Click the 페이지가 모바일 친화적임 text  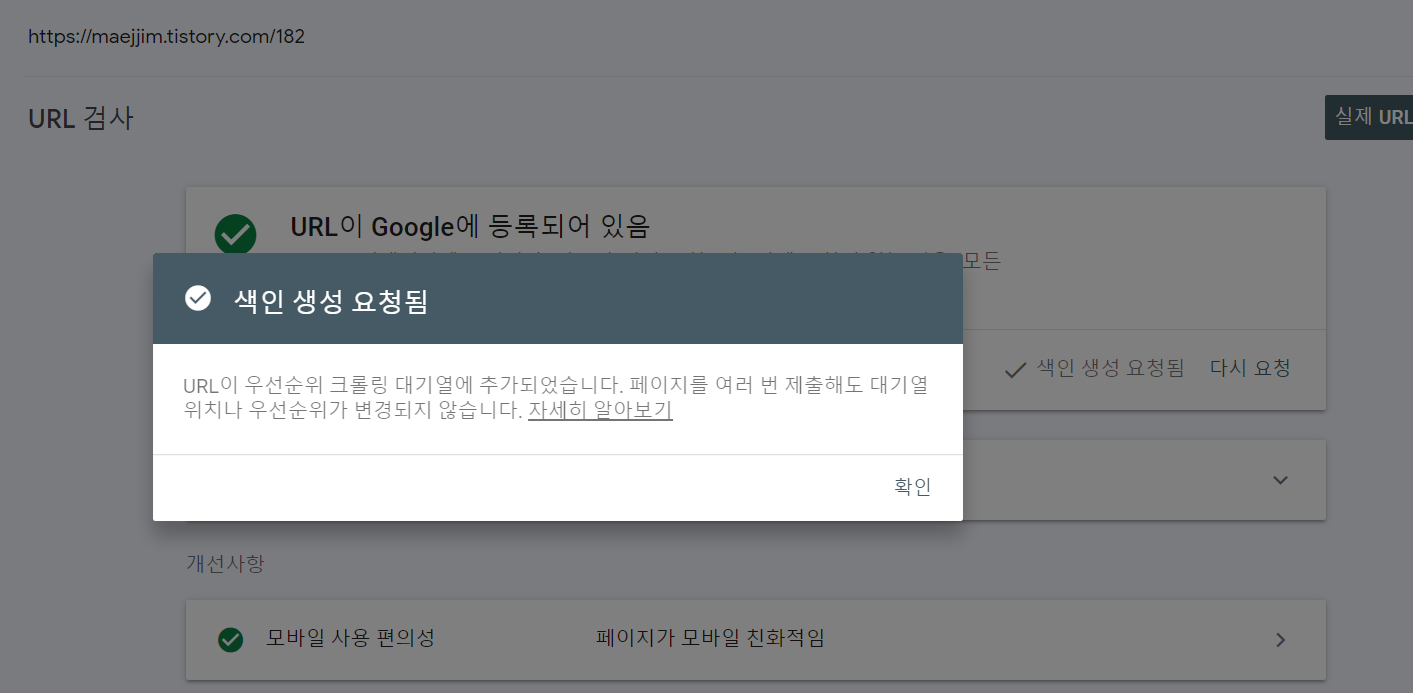click(x=710, y=638)
